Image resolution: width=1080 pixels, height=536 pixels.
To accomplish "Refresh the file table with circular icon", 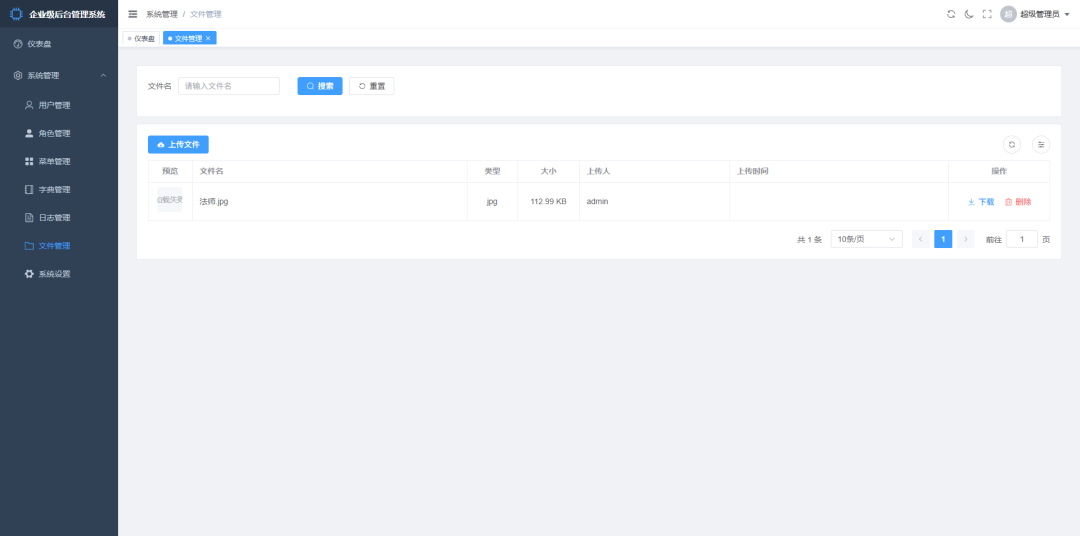I will [x=1012, y=145].
